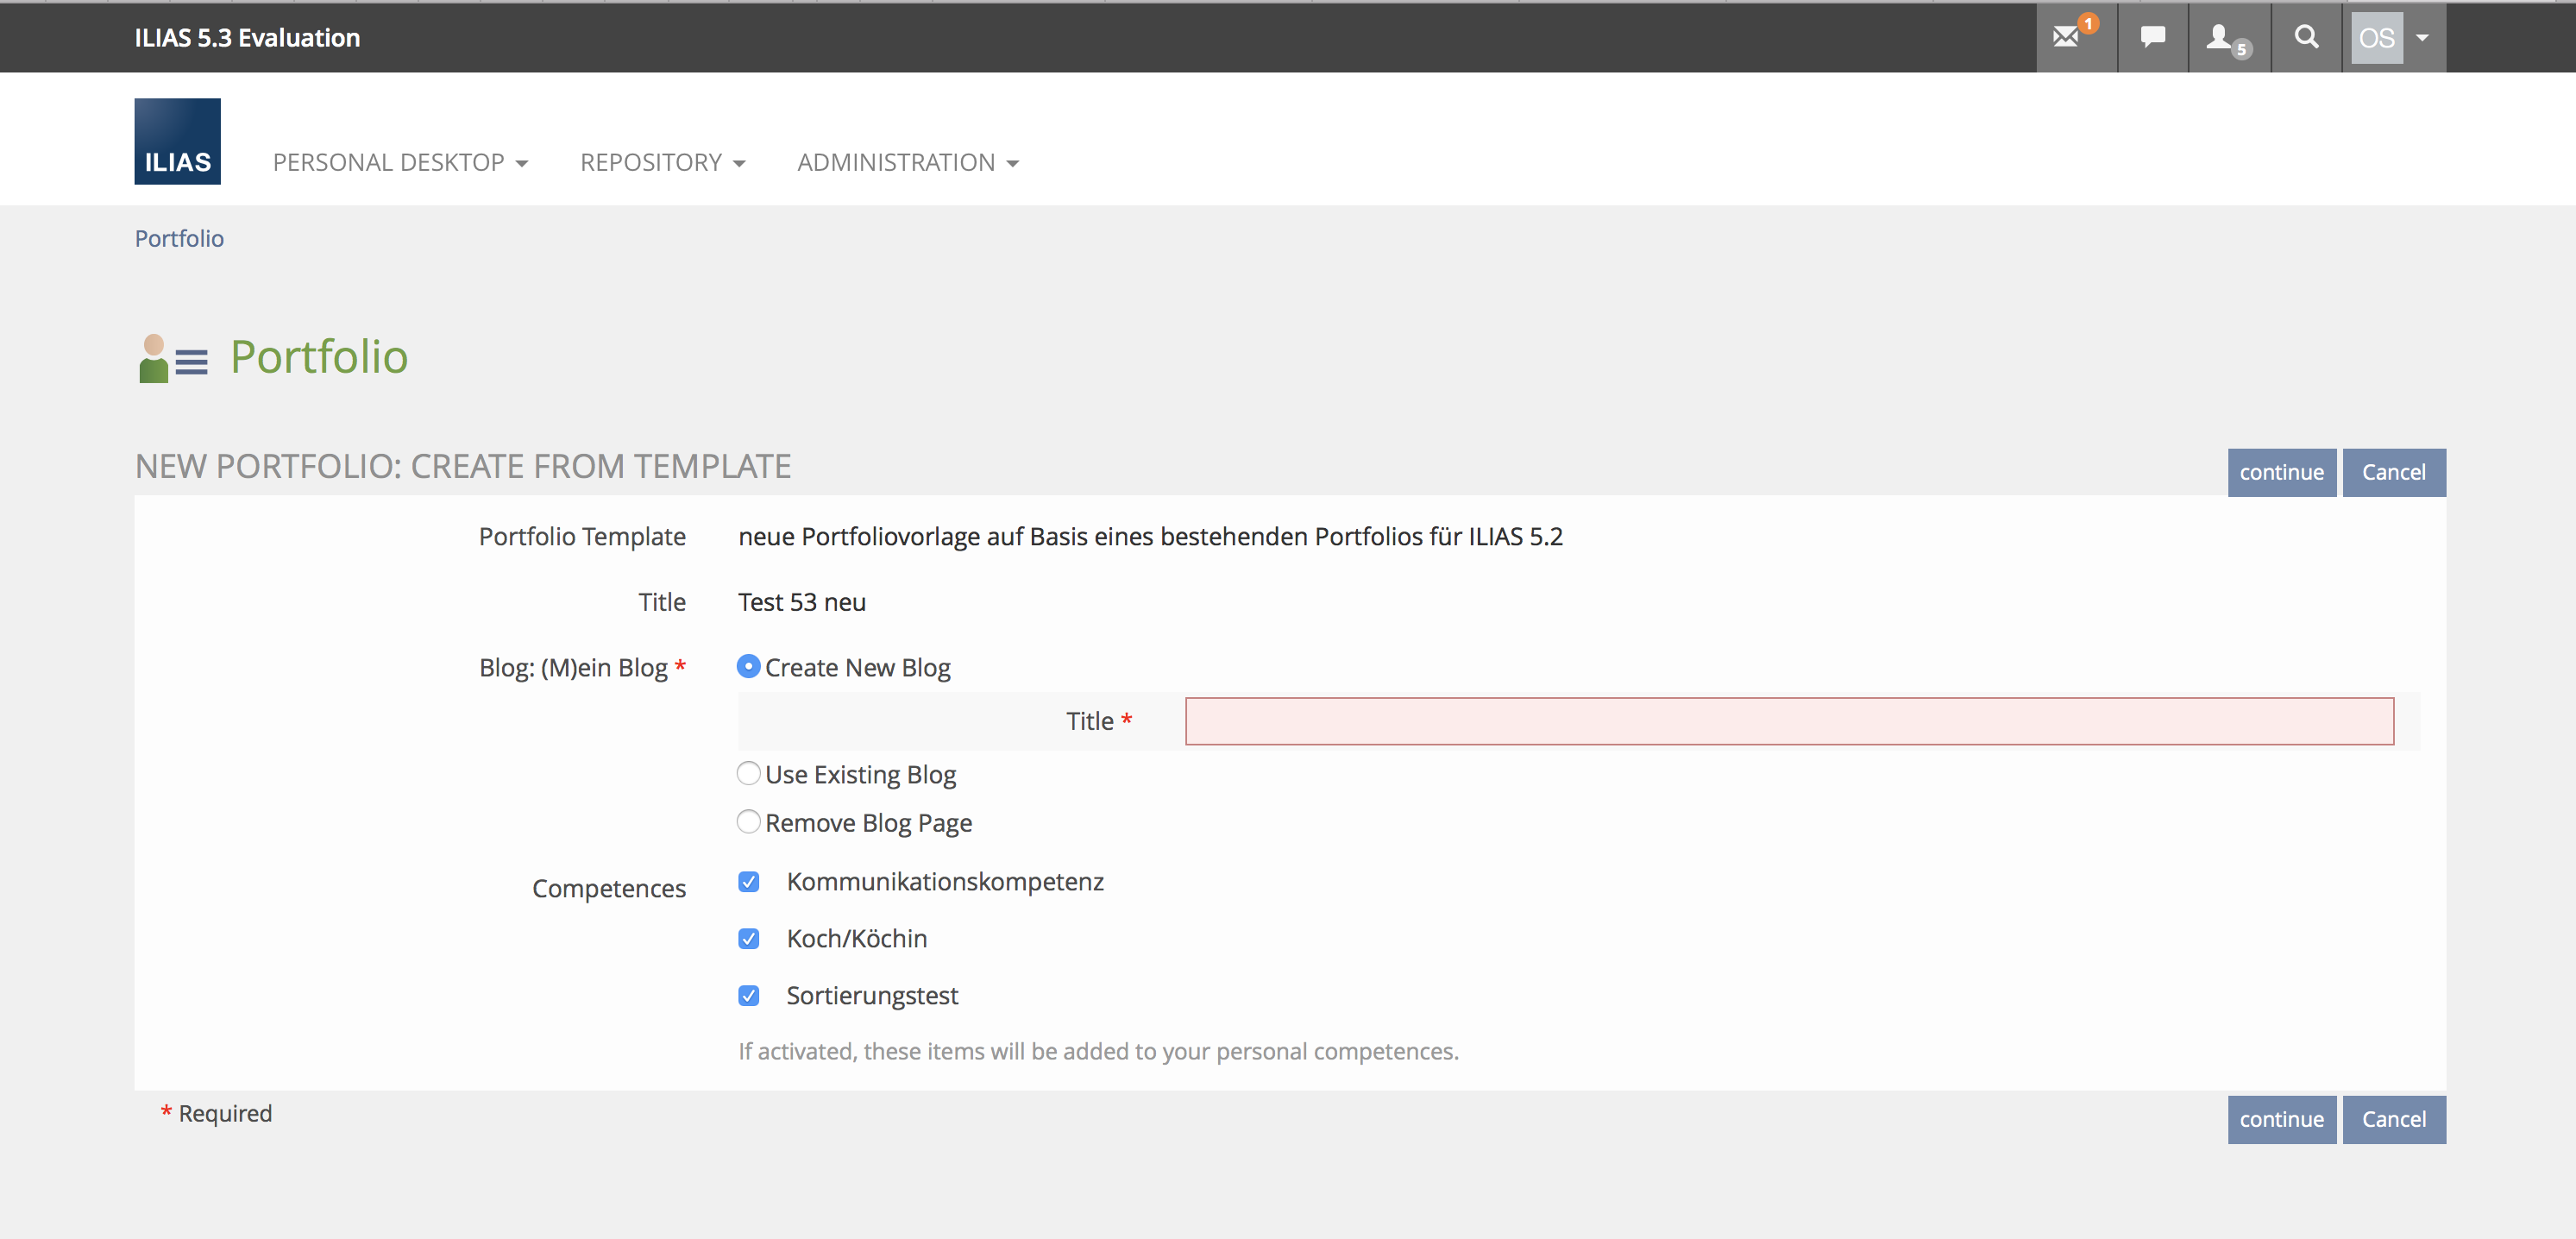Expand the Repository menu
The width and height of the screenshot is (2576, 1239).
[x=662, y=162]
